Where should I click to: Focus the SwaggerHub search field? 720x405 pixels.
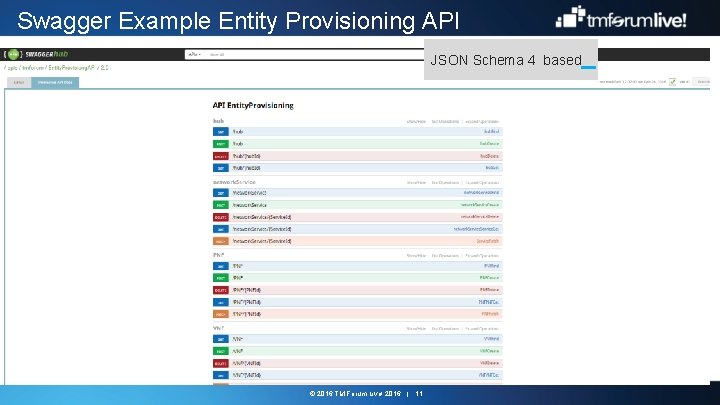(x=315, y=55)
